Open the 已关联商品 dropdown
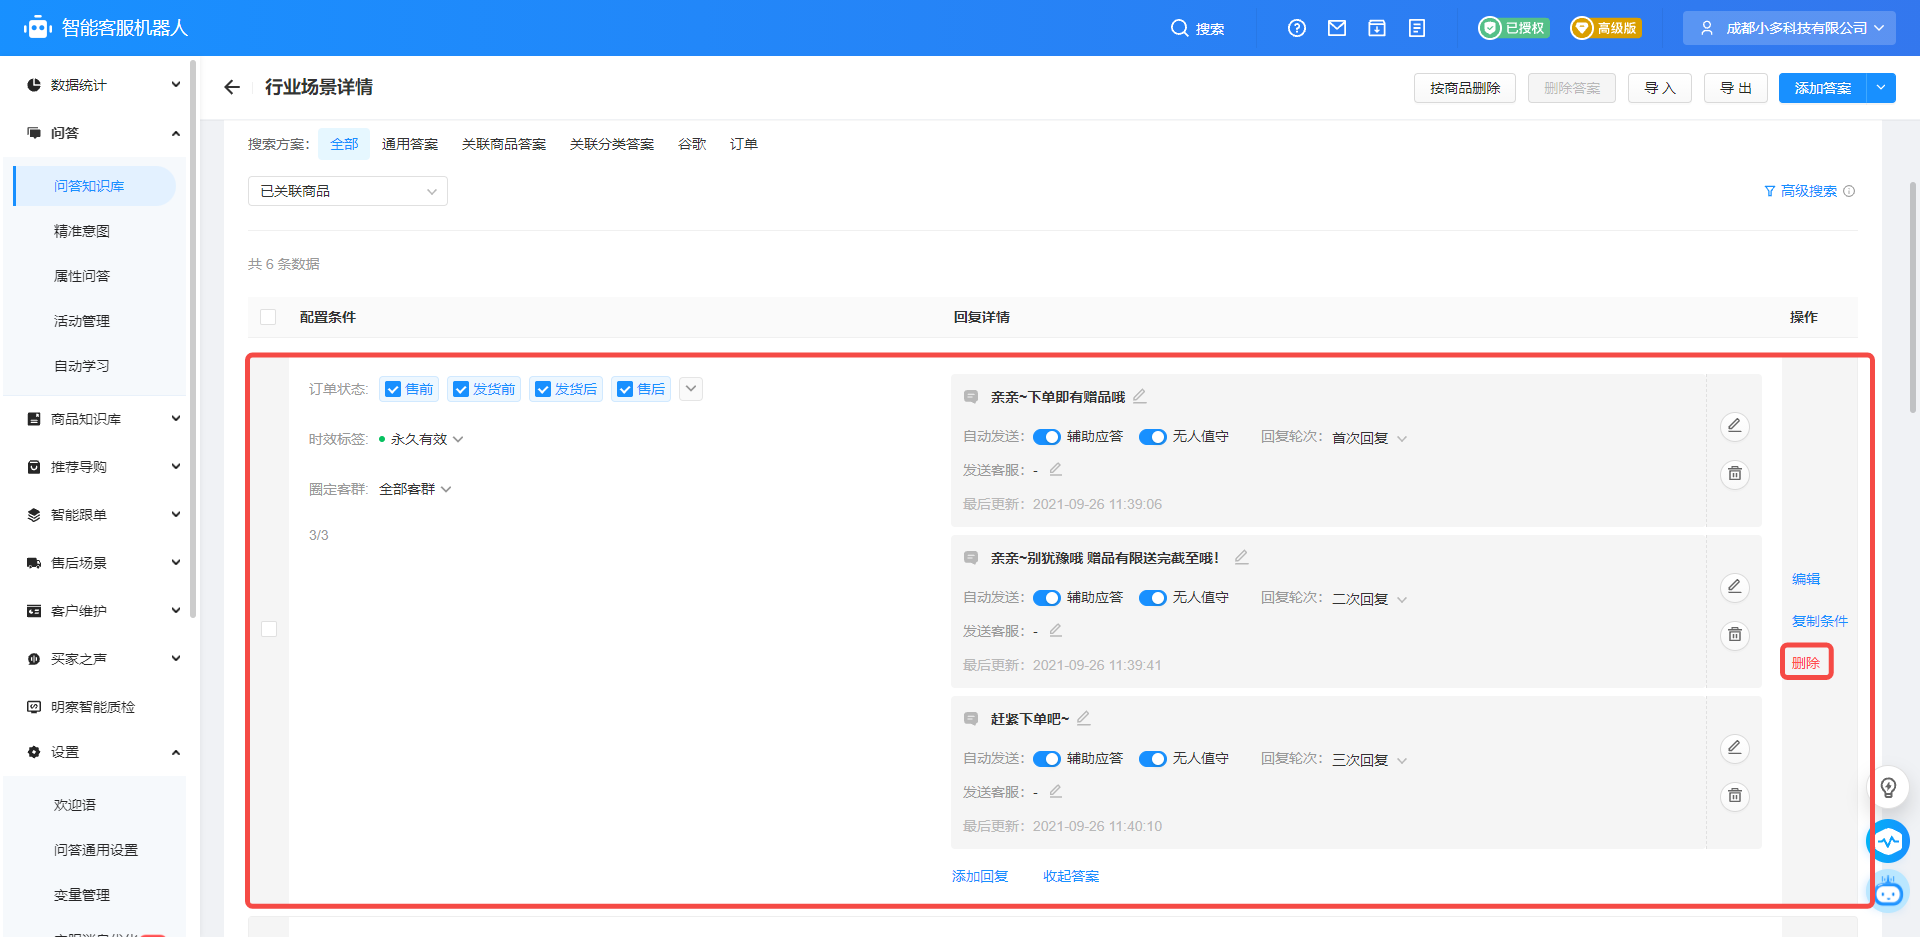This screenshot has height=937, width=1920. pyautogui.click(x=348, y=191)
